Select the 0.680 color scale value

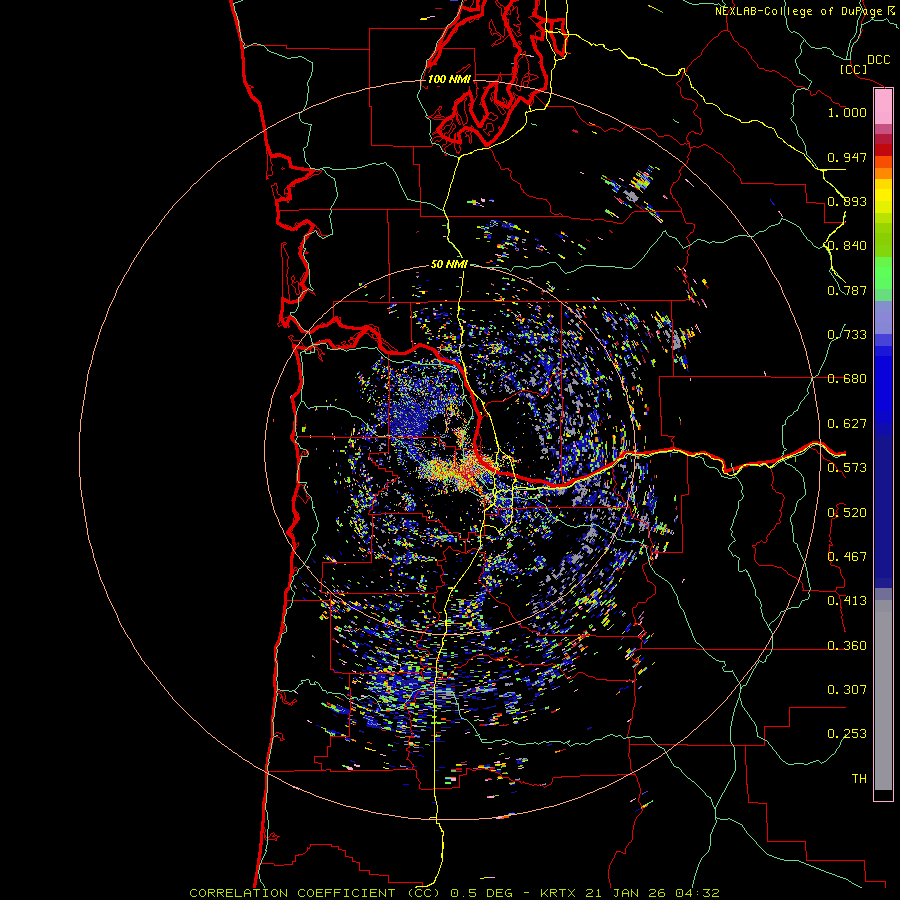(847, 379)
